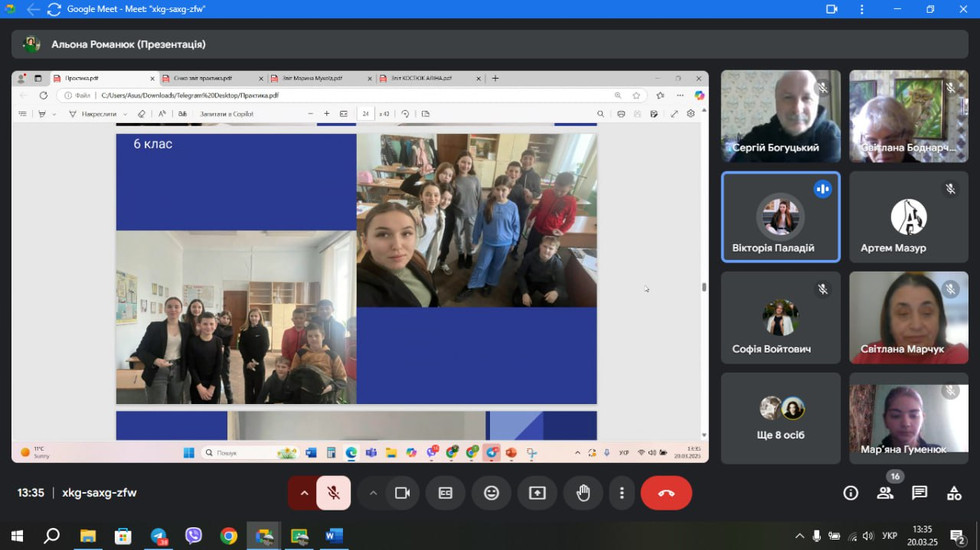The image size is (980, 550).
Task: Open Windows taskbar search
Action: (52, 536)
